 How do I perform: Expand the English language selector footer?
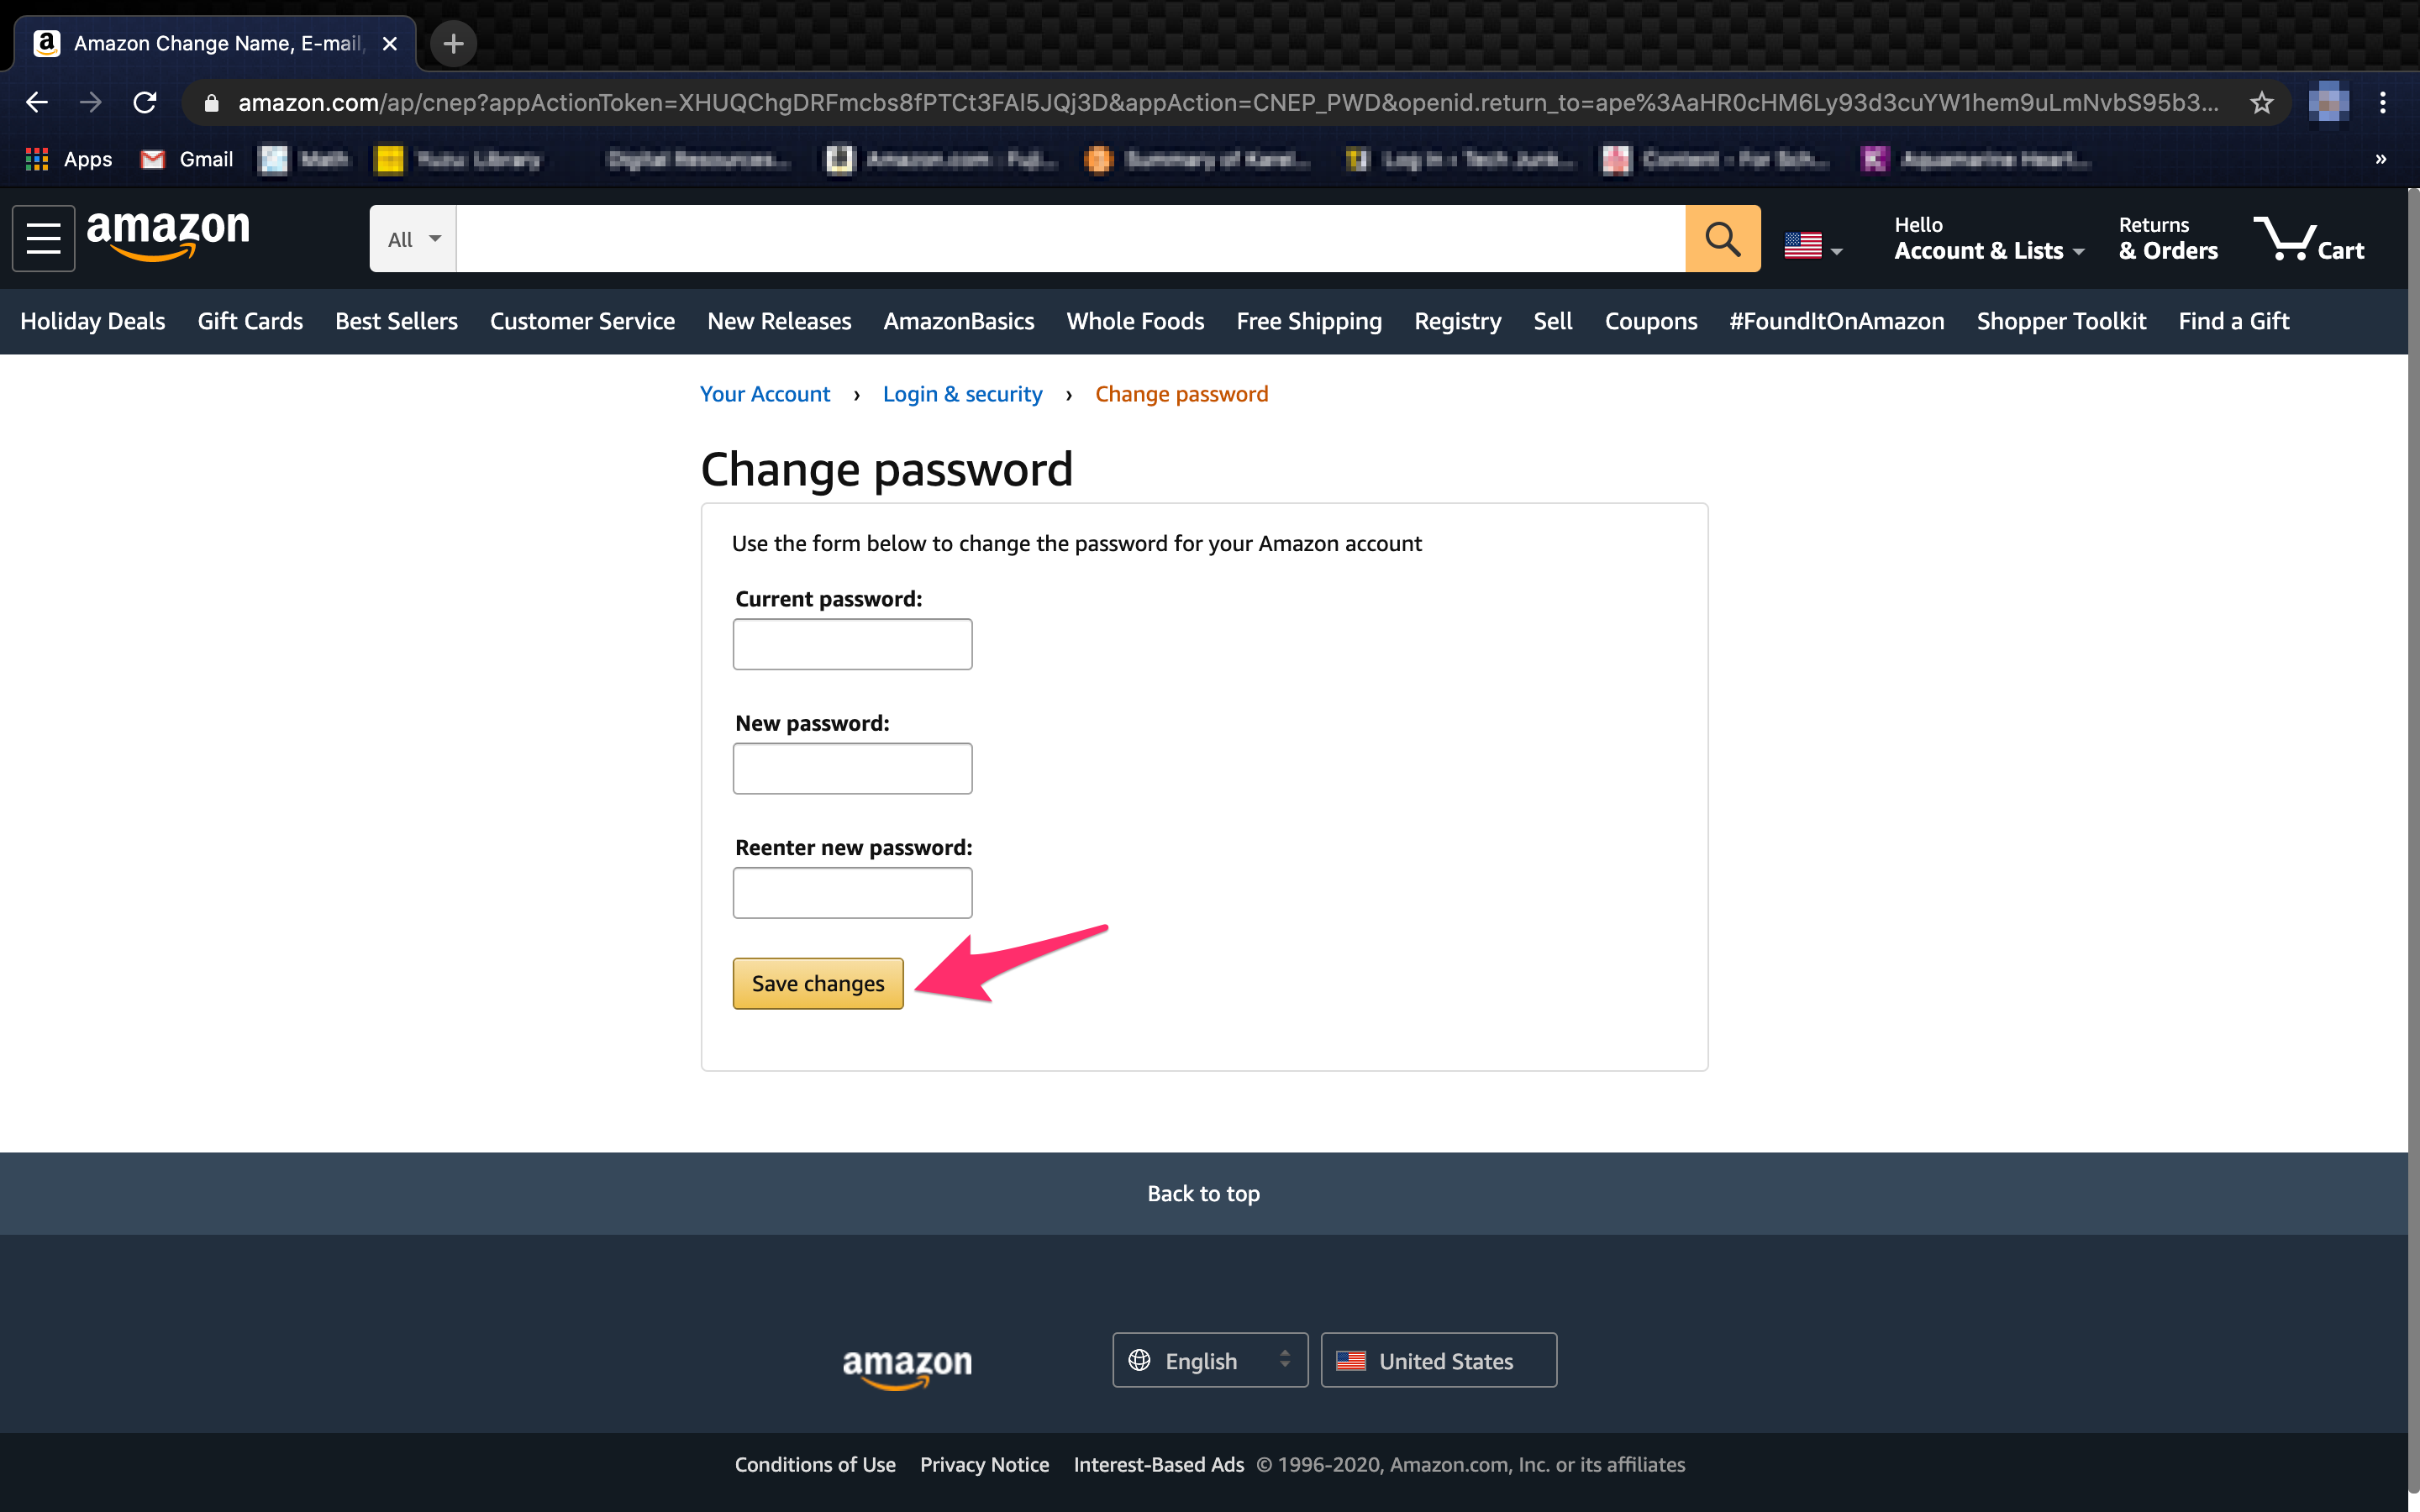click(x=1209, y=1361)
